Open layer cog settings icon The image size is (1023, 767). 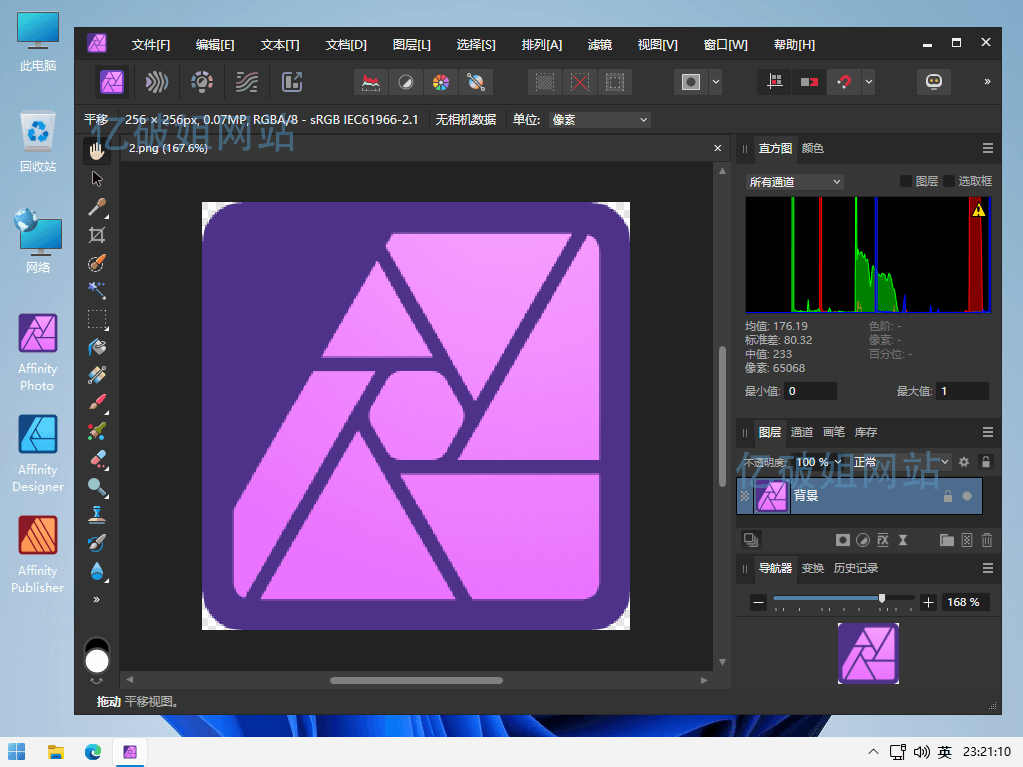tap(964, 462)
